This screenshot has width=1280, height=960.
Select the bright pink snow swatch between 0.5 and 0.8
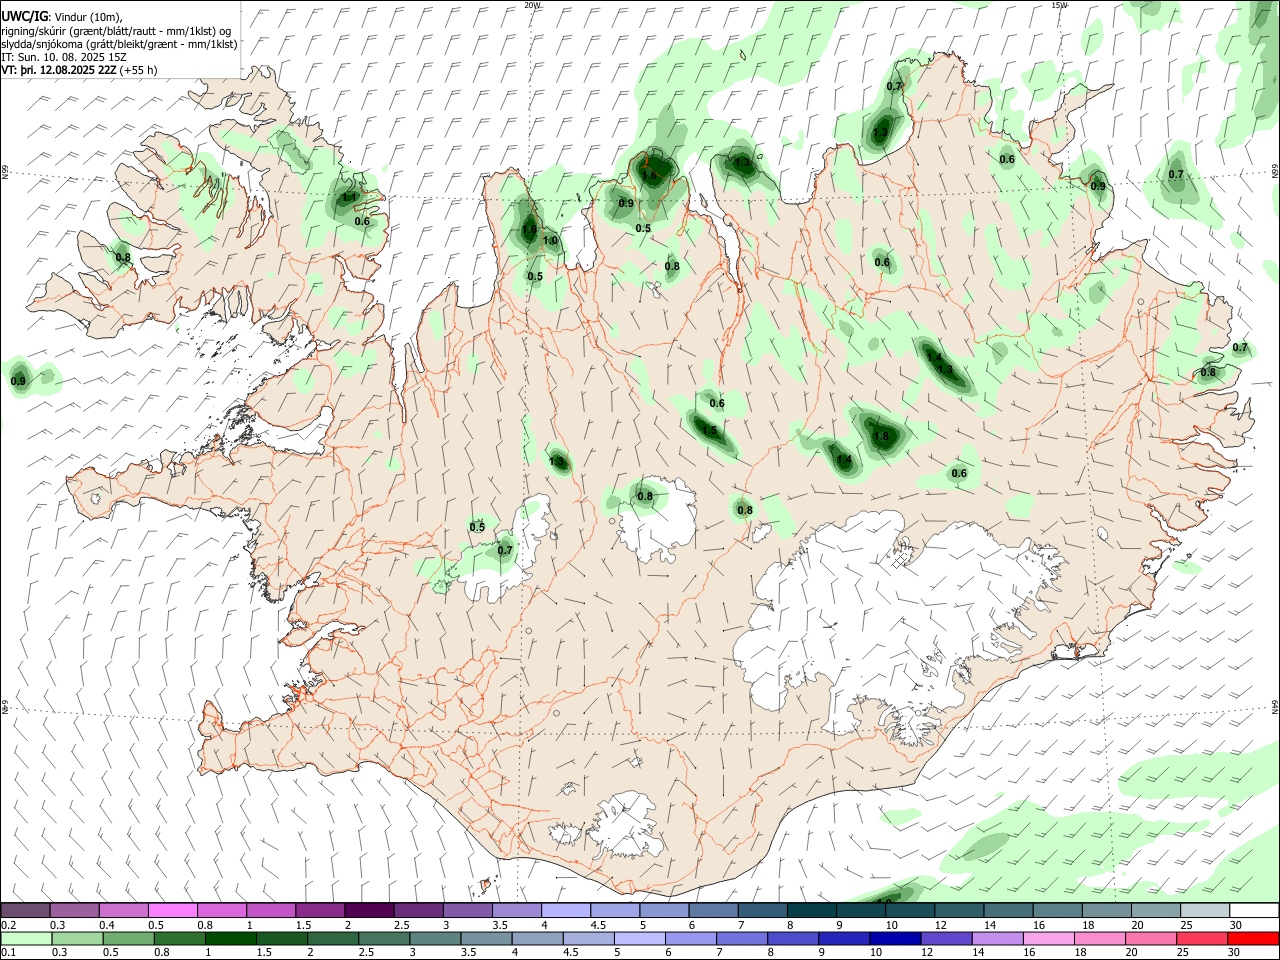pos(173,910)
